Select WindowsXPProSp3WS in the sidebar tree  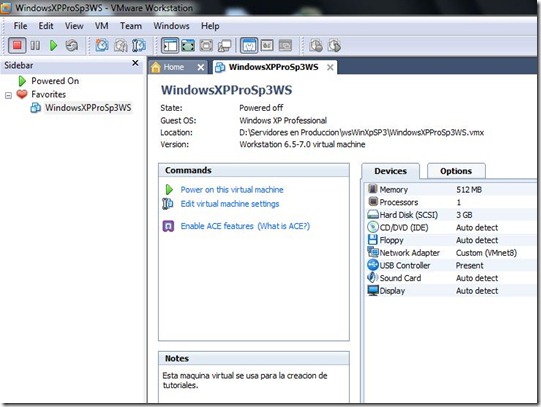[x=88, y=108]
